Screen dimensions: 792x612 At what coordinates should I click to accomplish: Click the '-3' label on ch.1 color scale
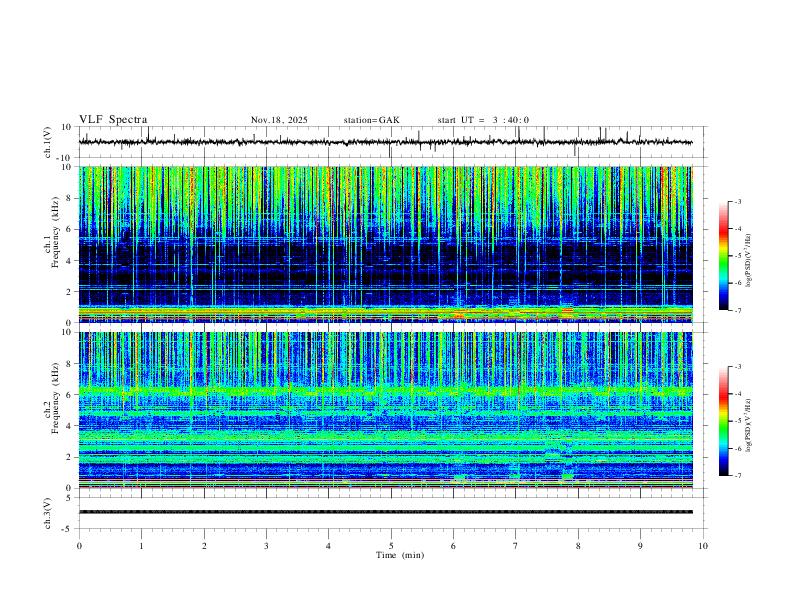737,201
